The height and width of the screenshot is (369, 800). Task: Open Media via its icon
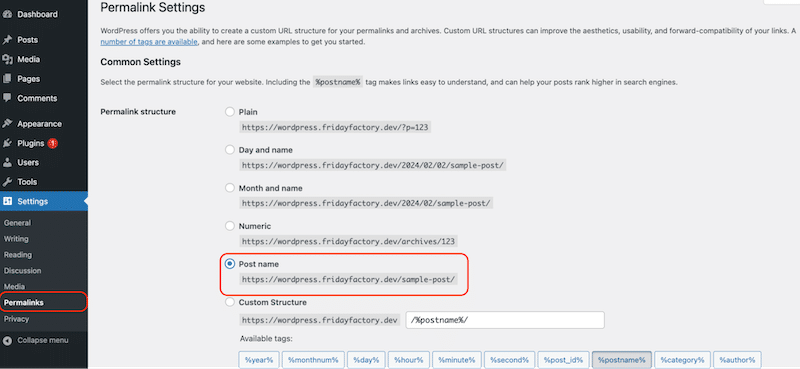click(7, 59)
